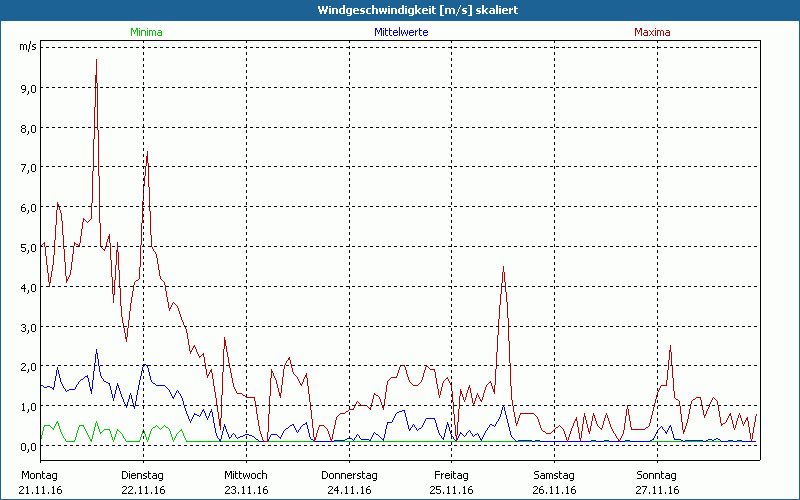
Task: Select the 5,0 y-axis value
Action: 28,247
